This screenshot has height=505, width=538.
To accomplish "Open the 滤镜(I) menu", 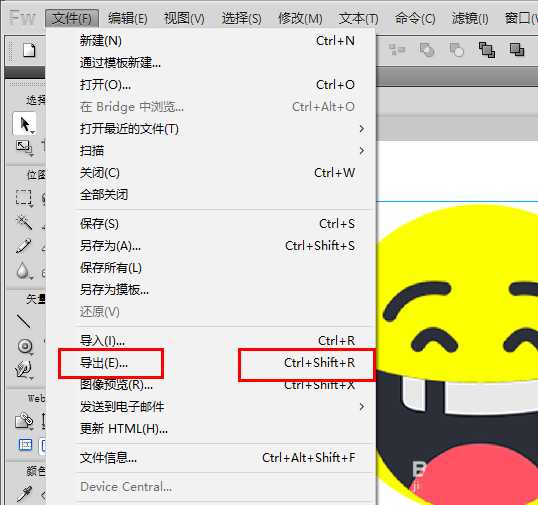I will click(470, 18).
